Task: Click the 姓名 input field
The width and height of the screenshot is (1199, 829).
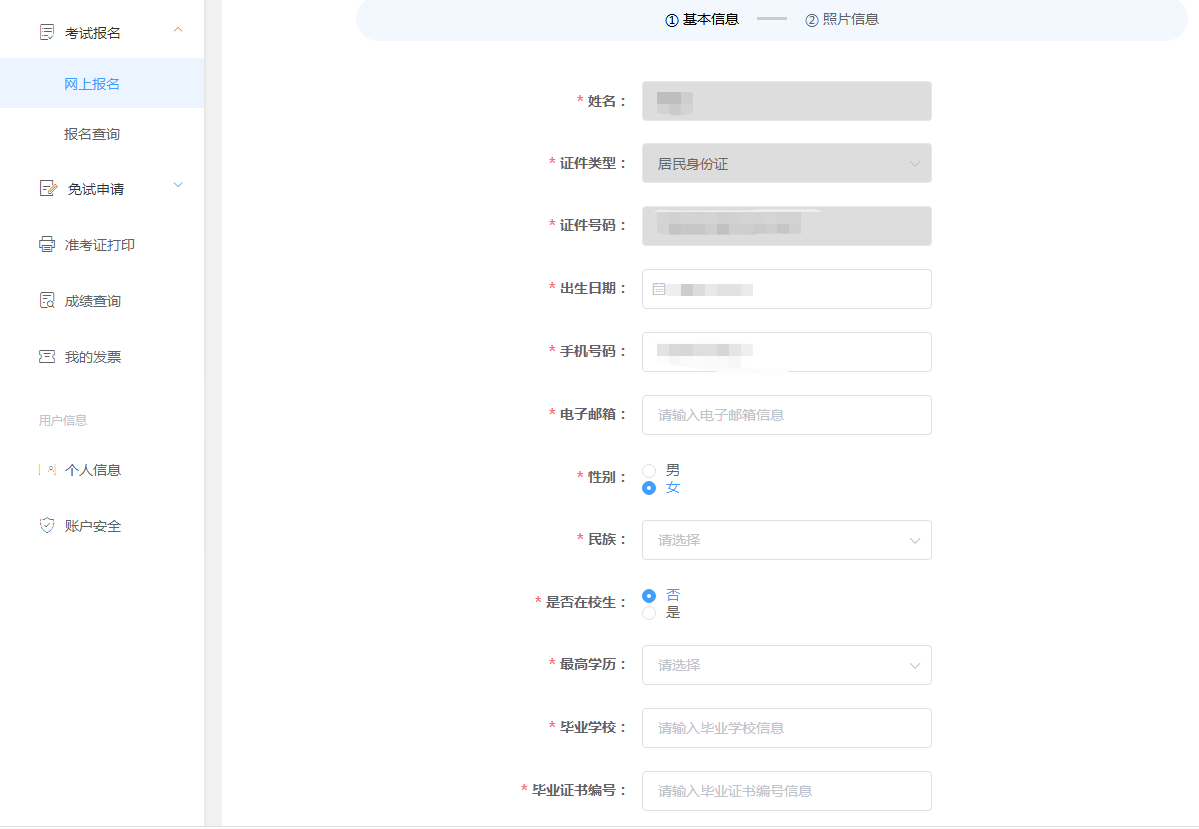Action: coord(787,101)
